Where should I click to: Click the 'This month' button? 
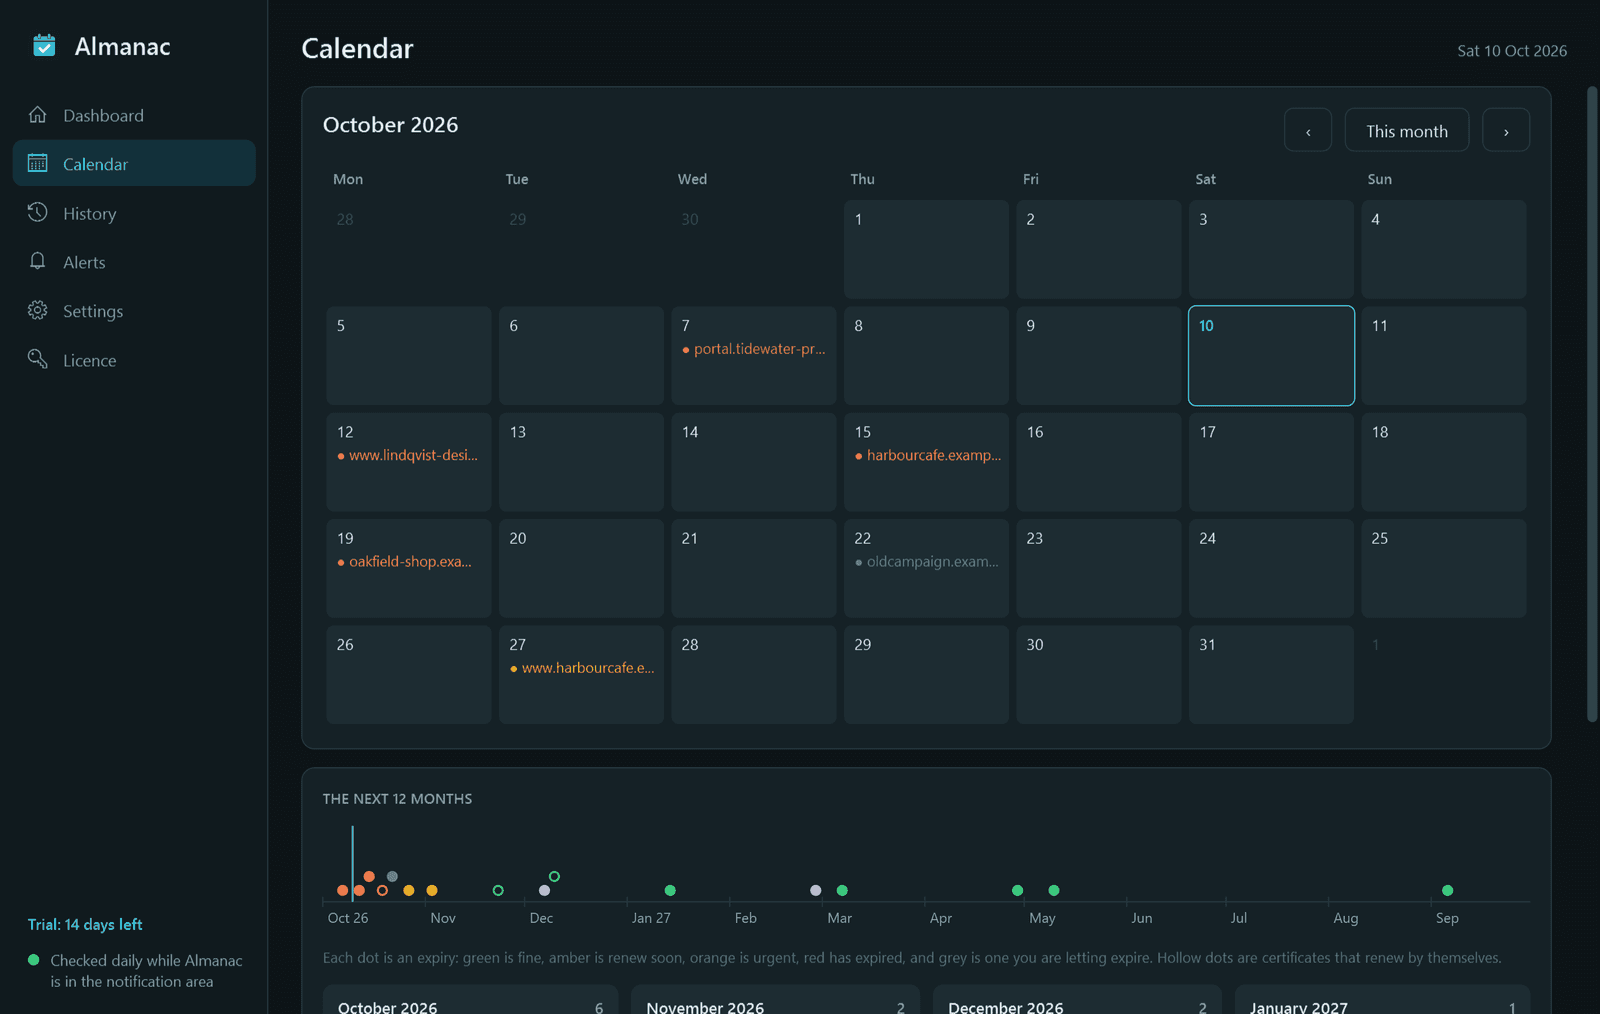click(1407, 130)
